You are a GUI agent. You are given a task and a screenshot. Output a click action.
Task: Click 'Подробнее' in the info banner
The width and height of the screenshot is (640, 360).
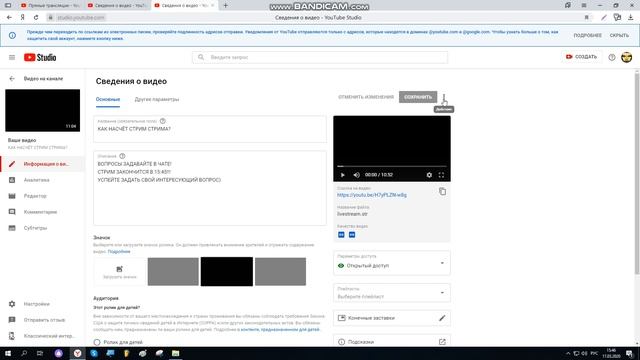click(x=587, y=36)
